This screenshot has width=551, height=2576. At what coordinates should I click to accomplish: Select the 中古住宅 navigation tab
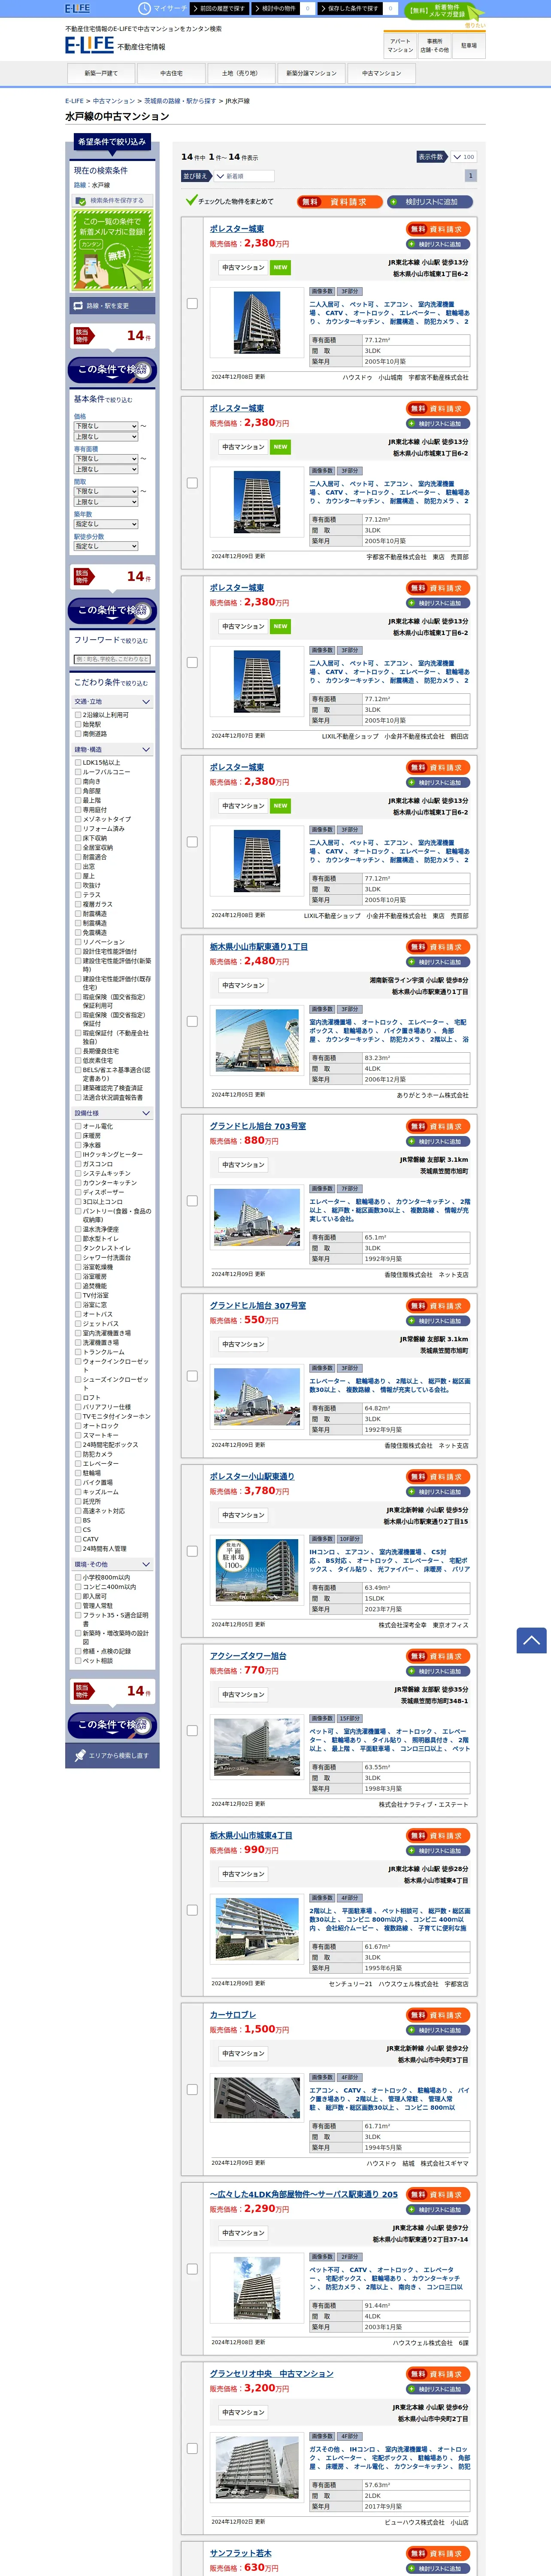pos(171,73)
